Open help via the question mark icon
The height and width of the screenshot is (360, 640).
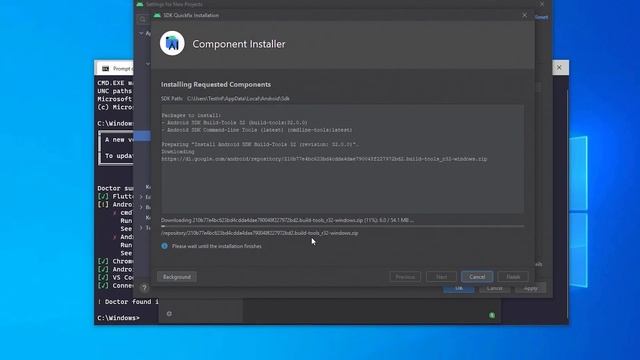(x=144, y=288)
